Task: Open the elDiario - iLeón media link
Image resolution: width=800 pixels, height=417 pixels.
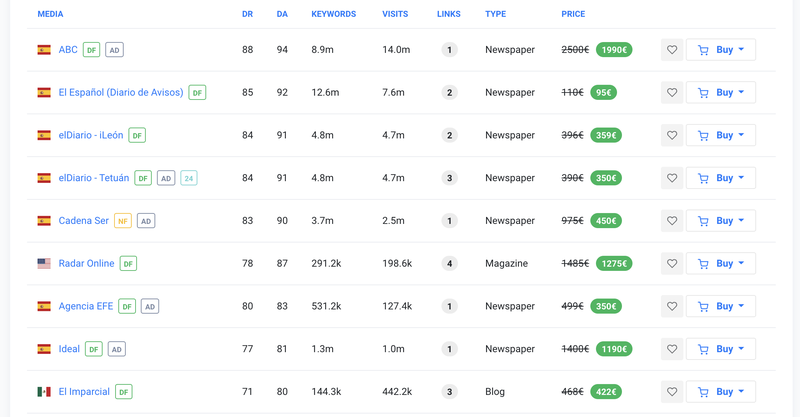Action: tap(91, 135)
